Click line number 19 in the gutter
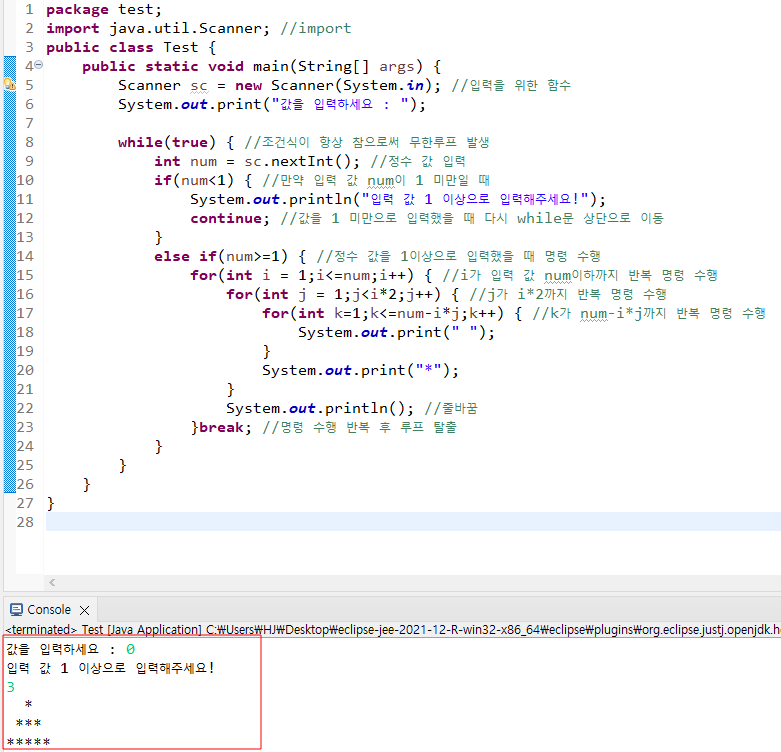Screen dimensions: 781x752 click(25, 351)
